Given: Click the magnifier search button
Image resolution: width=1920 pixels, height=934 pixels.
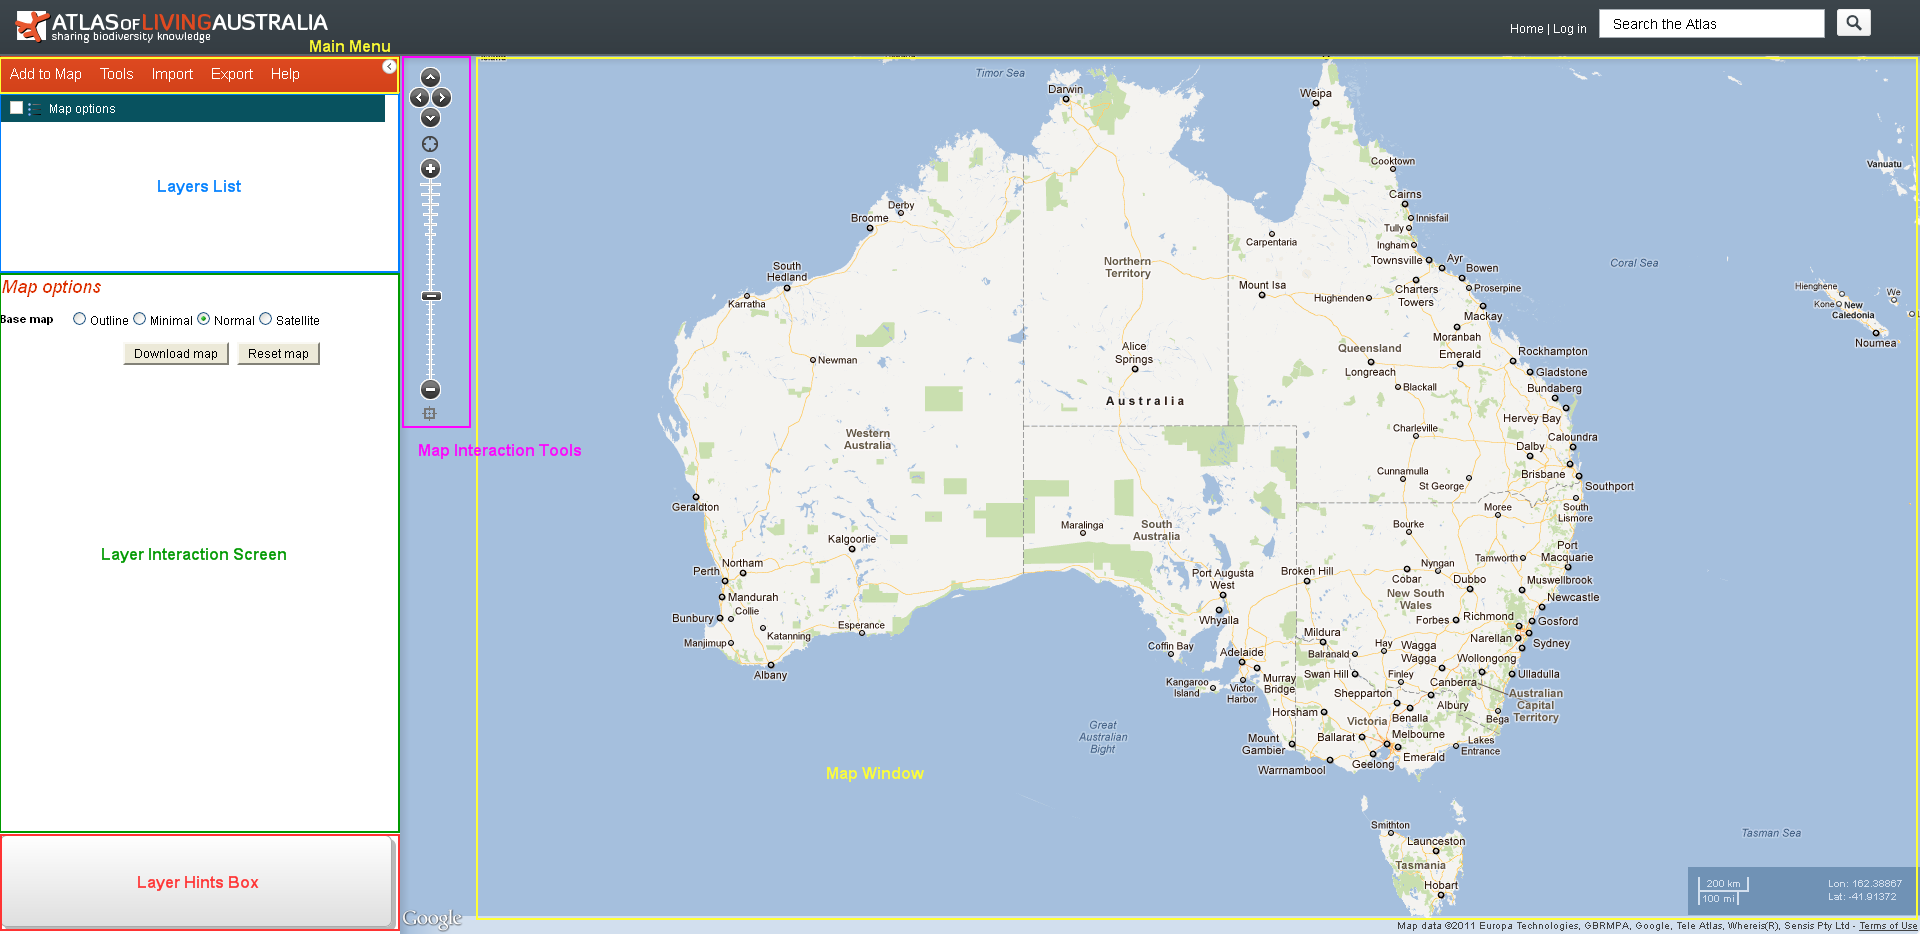Looking at the screenshot, I should point(1853,23).
